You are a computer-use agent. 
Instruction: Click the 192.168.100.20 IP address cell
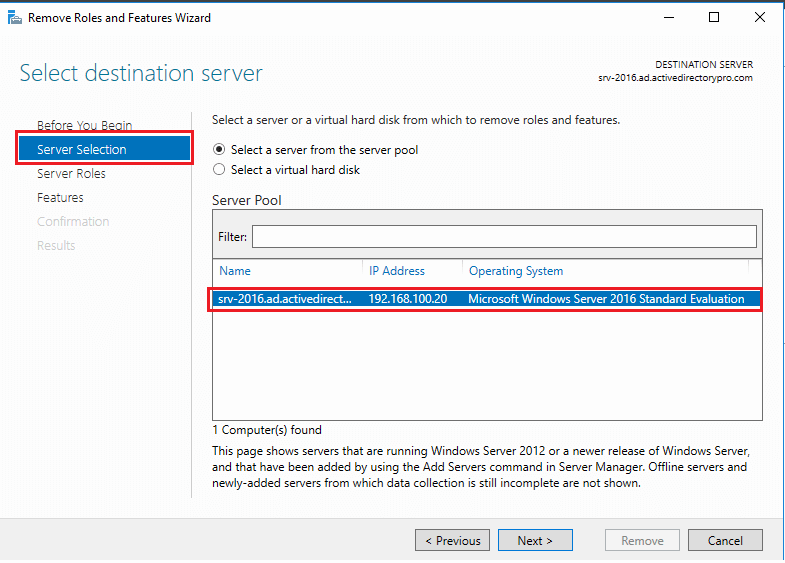pos(408,299)
